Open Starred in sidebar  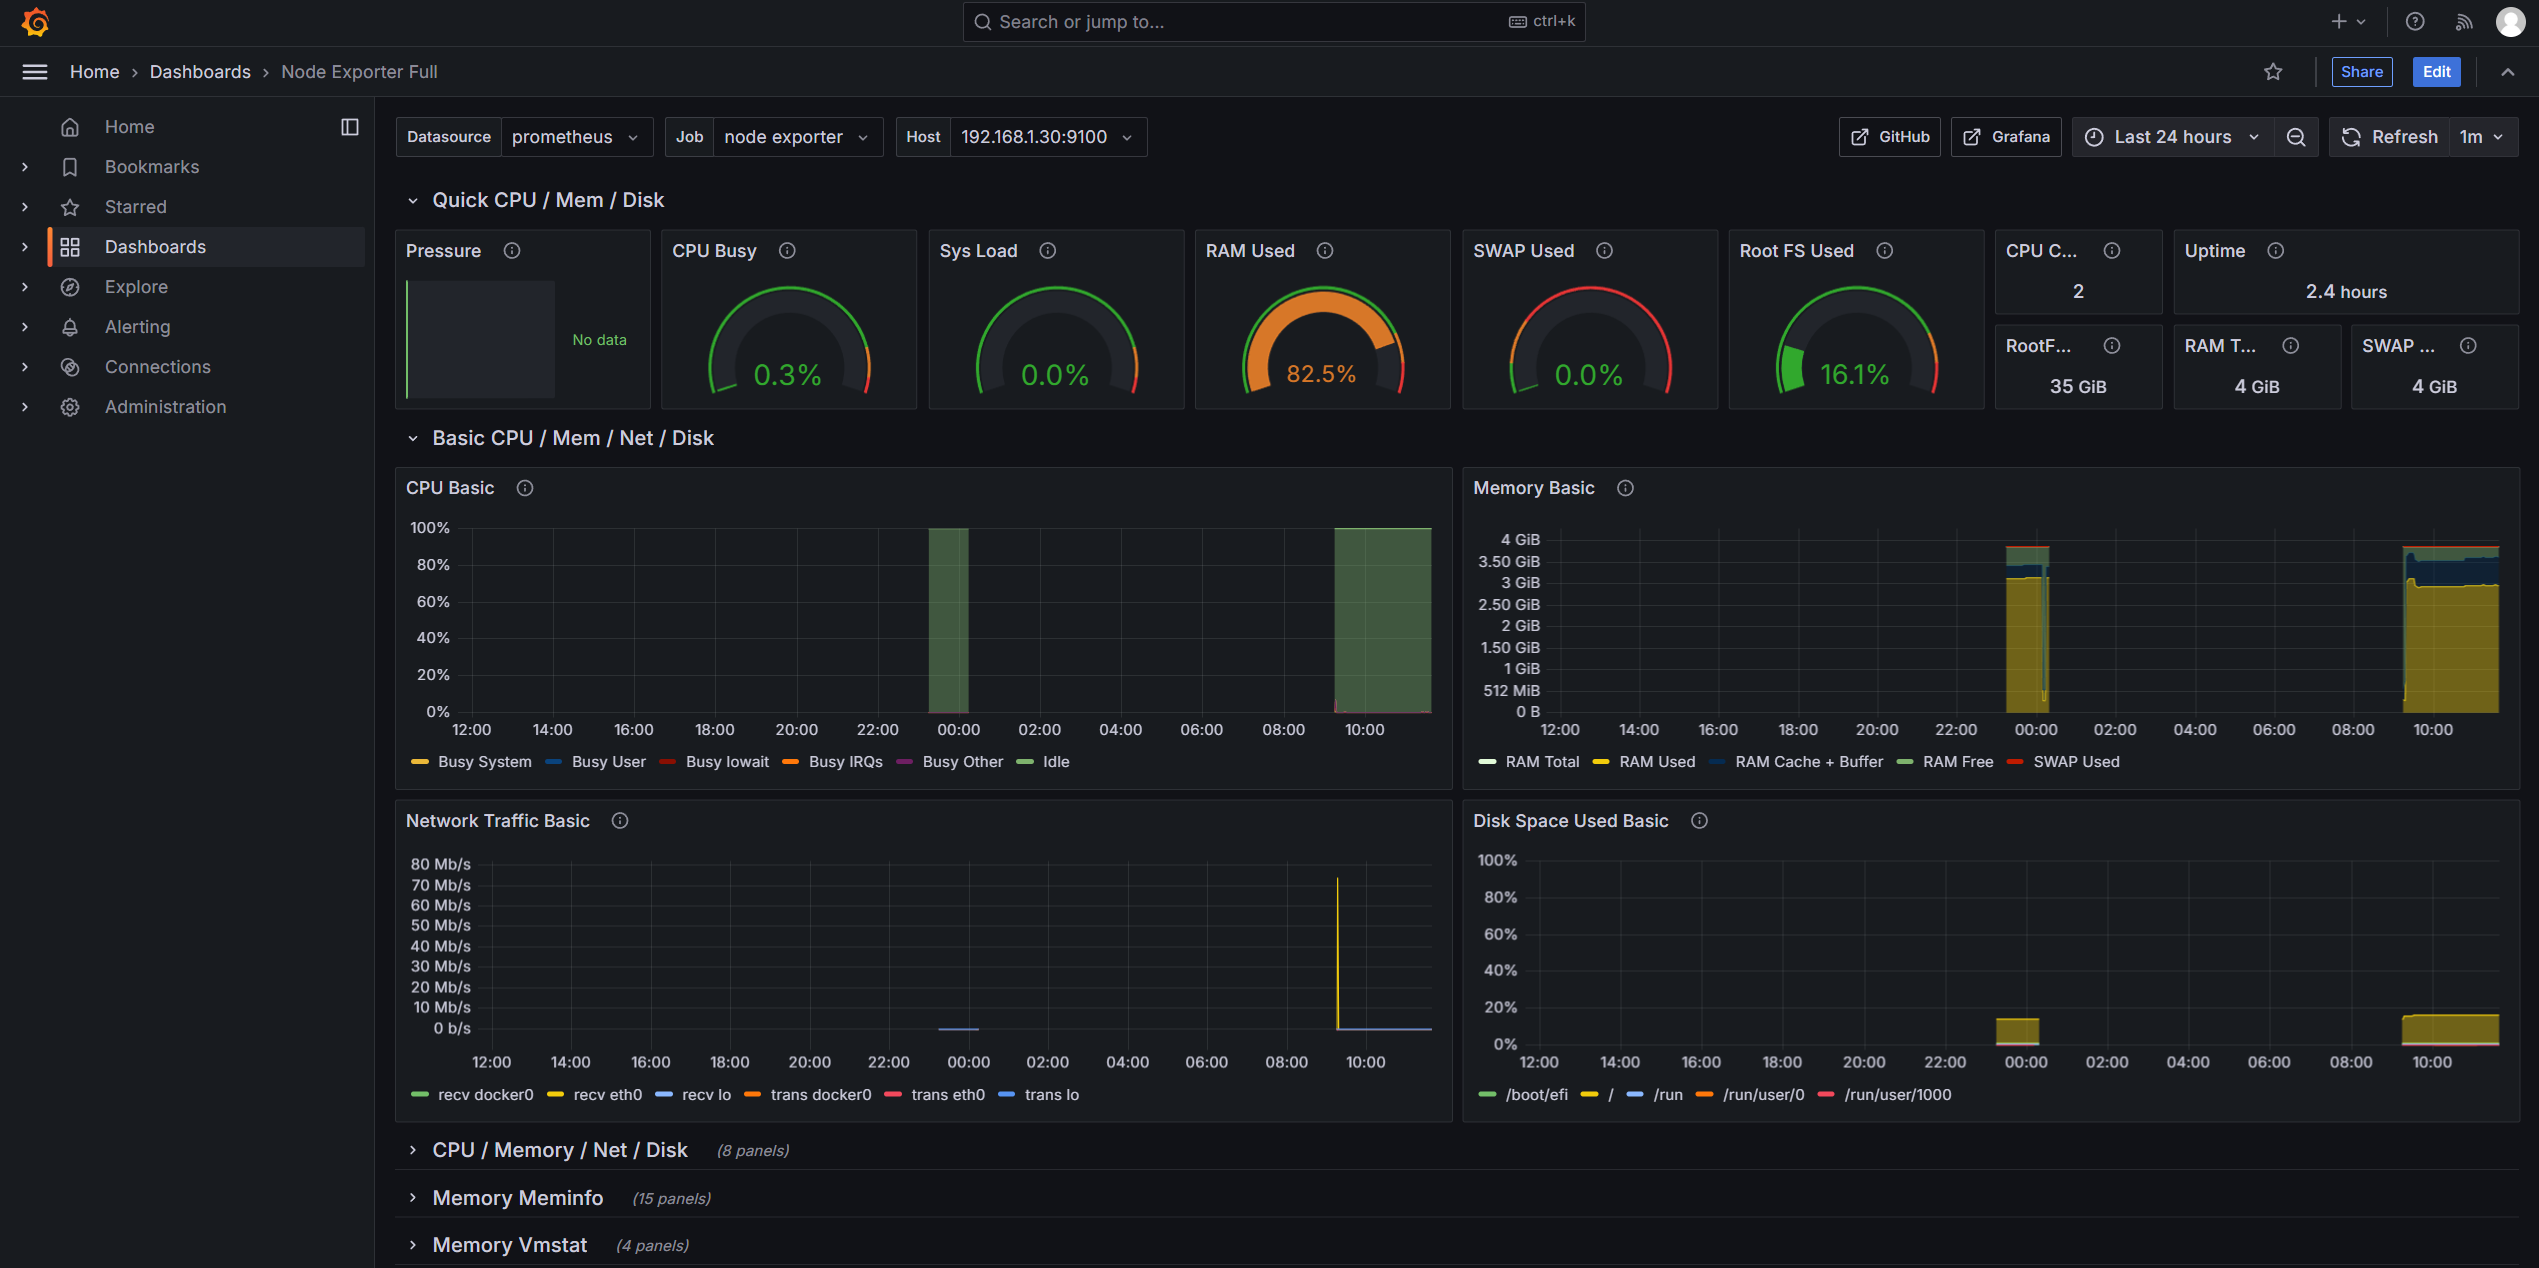[135, 207]
